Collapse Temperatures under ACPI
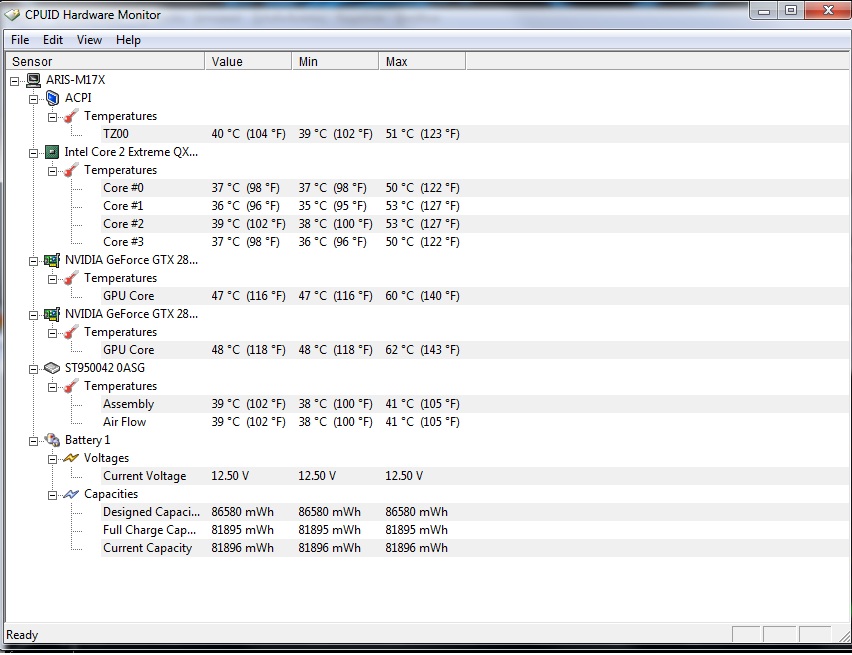852x655 pixels. pyautogui.click(x=53, y=117)
